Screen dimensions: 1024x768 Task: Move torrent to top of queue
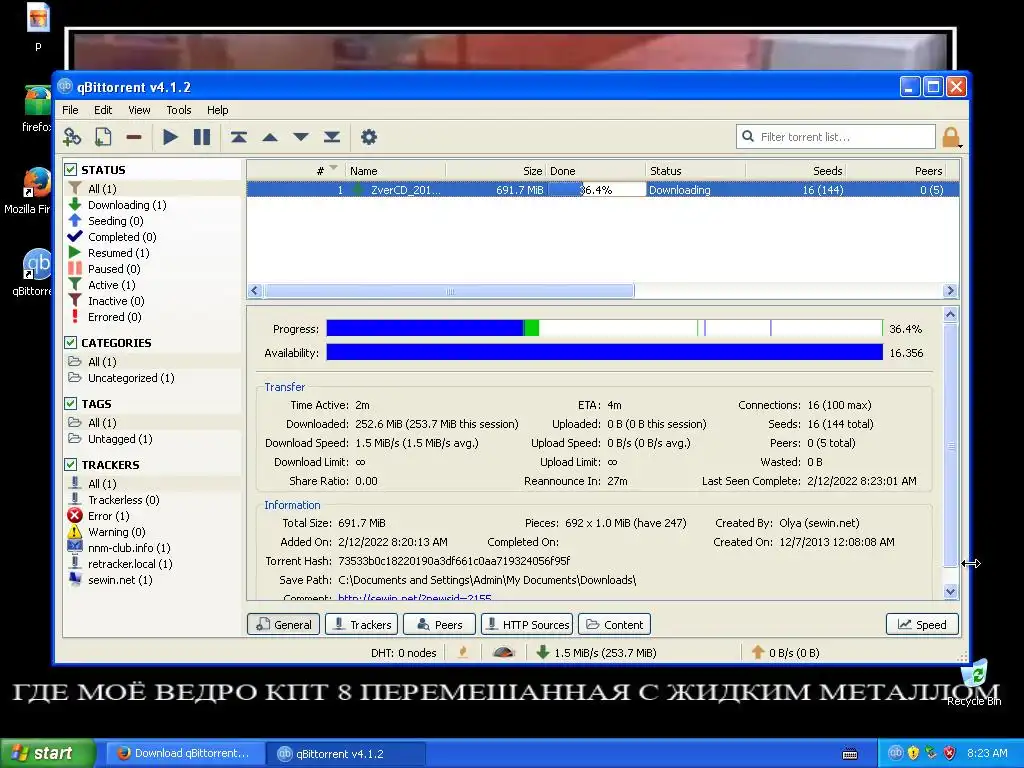tap(238, 137)
